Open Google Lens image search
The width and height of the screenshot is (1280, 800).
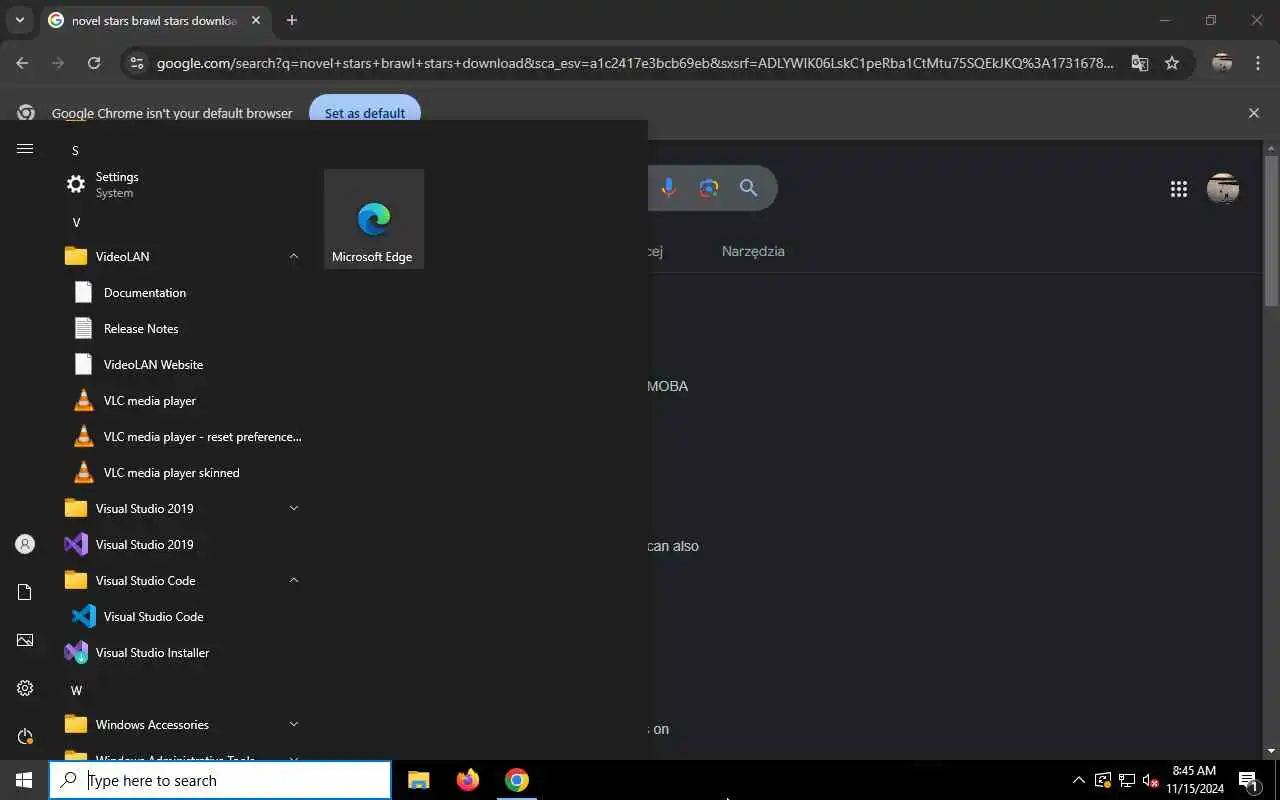click(709, 187)
